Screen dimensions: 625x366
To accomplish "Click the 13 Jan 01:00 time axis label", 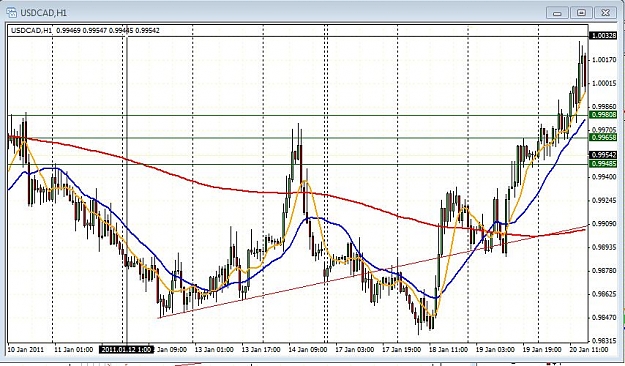I will click(214, 350).
